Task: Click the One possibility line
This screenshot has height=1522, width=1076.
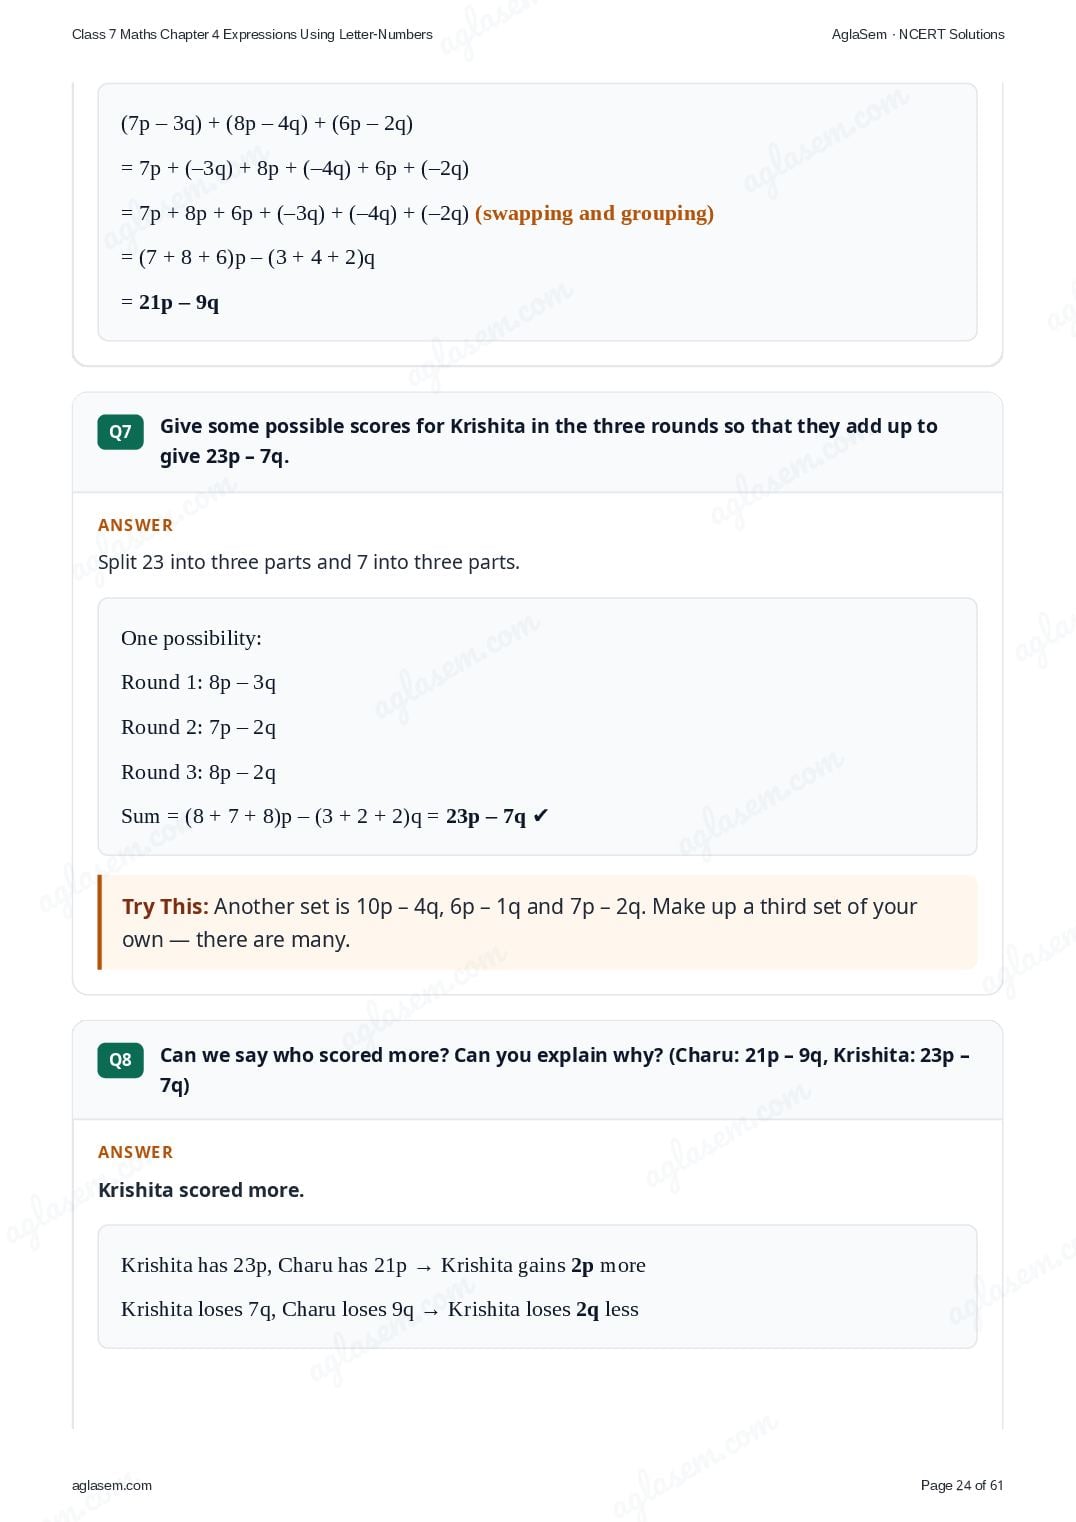Action: [x=191, y=638]
